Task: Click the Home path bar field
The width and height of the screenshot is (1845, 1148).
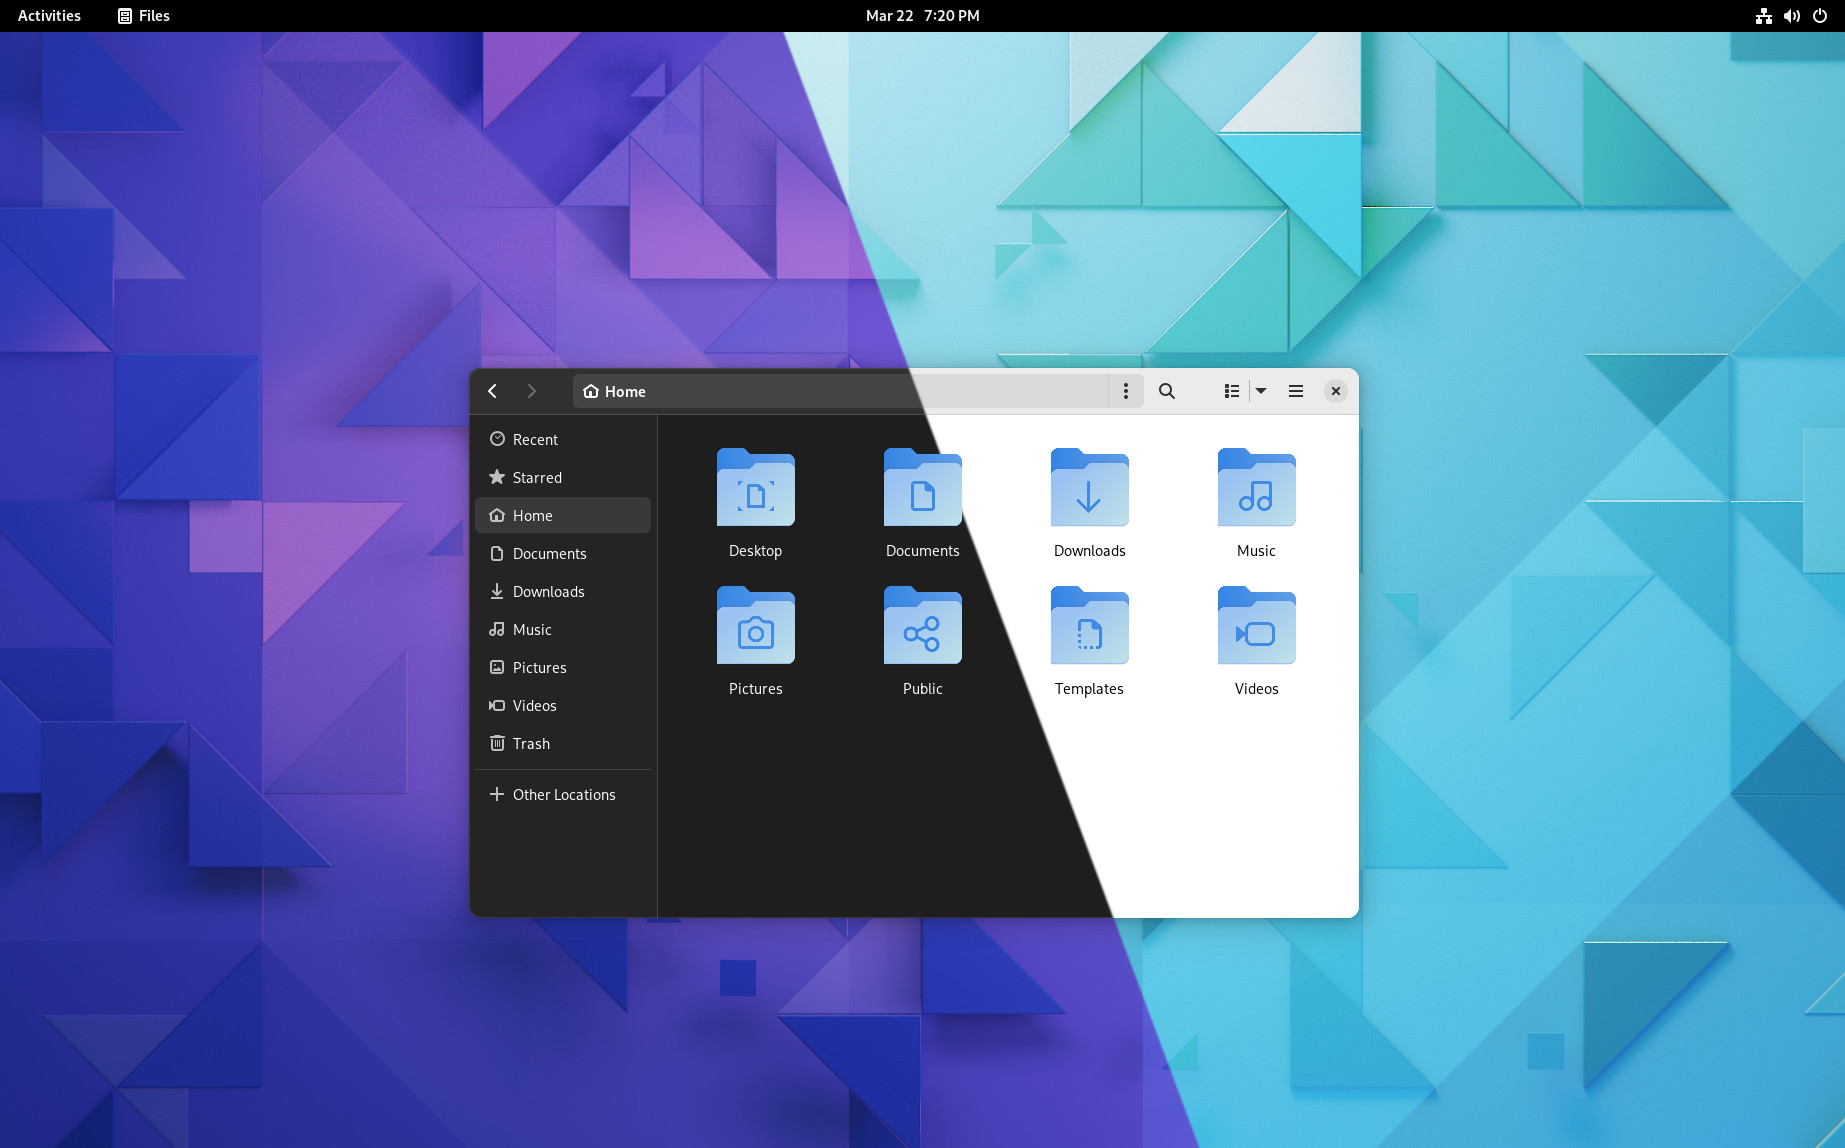Action: pos(841,391)
